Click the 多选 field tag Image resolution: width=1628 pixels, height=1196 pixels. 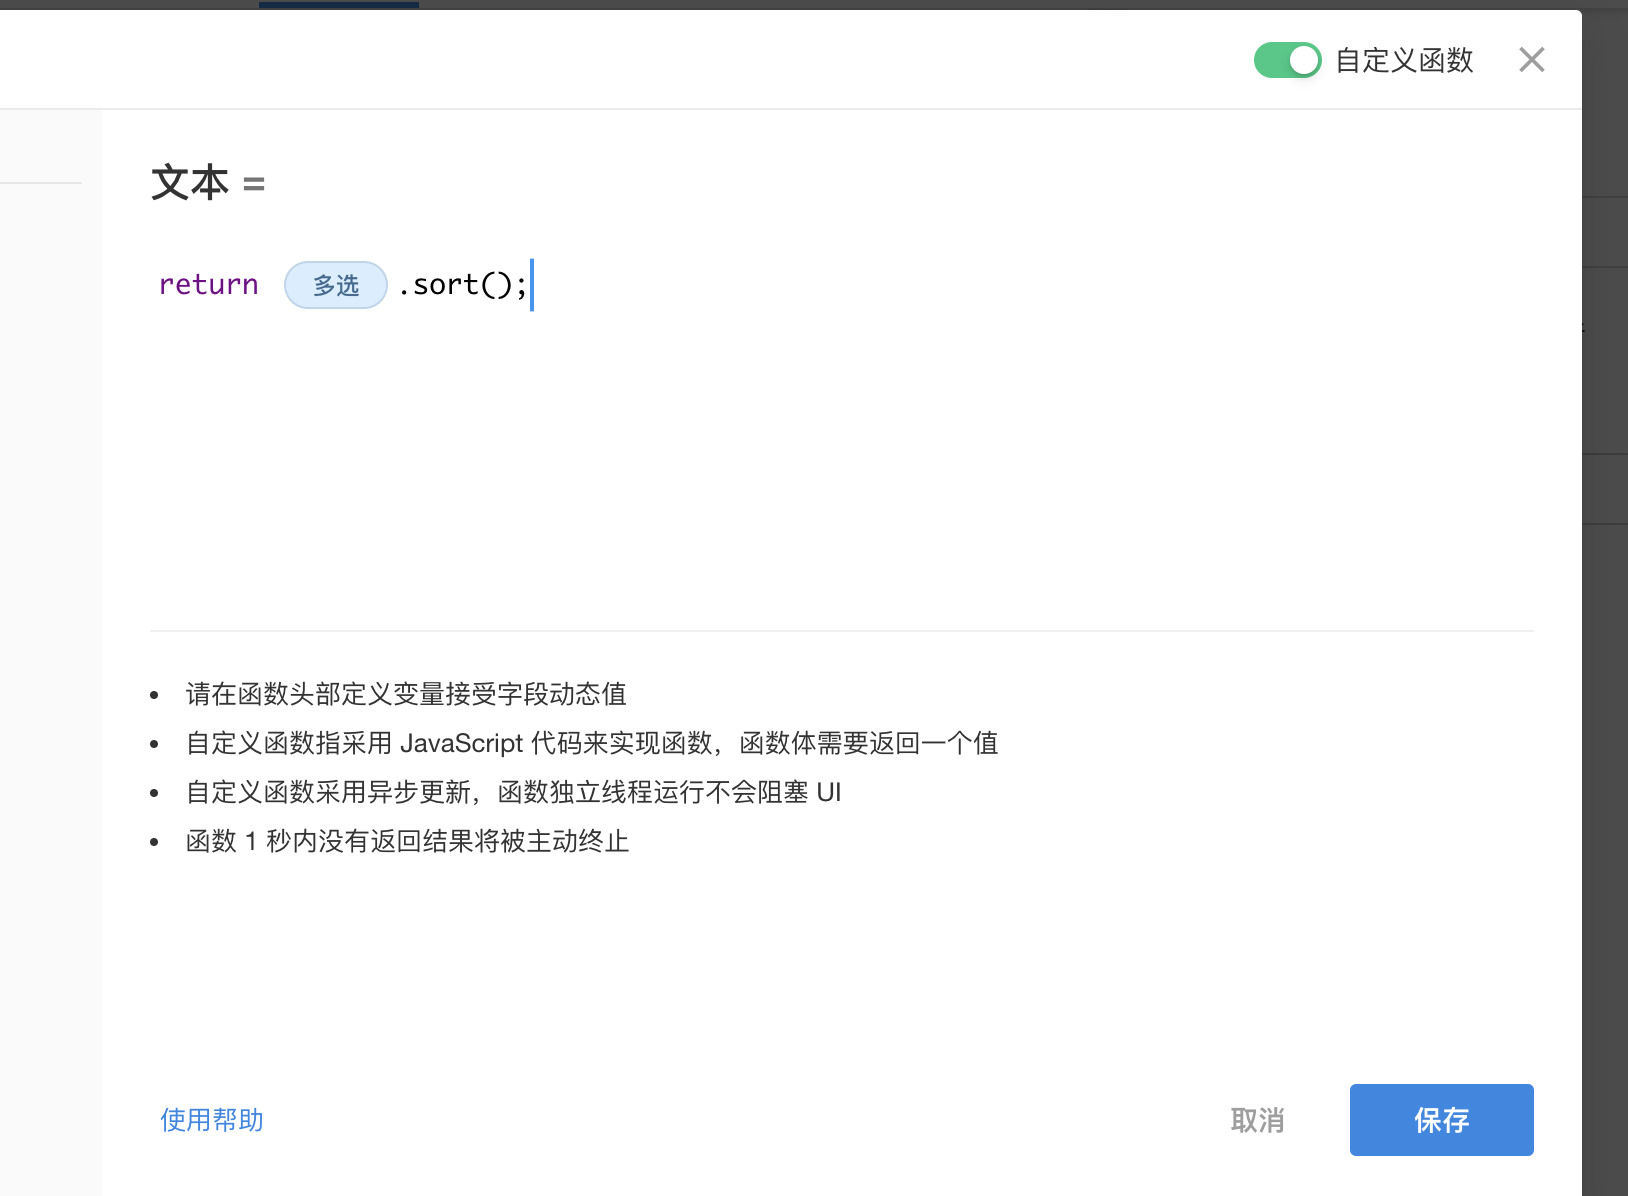coord(336,285)
